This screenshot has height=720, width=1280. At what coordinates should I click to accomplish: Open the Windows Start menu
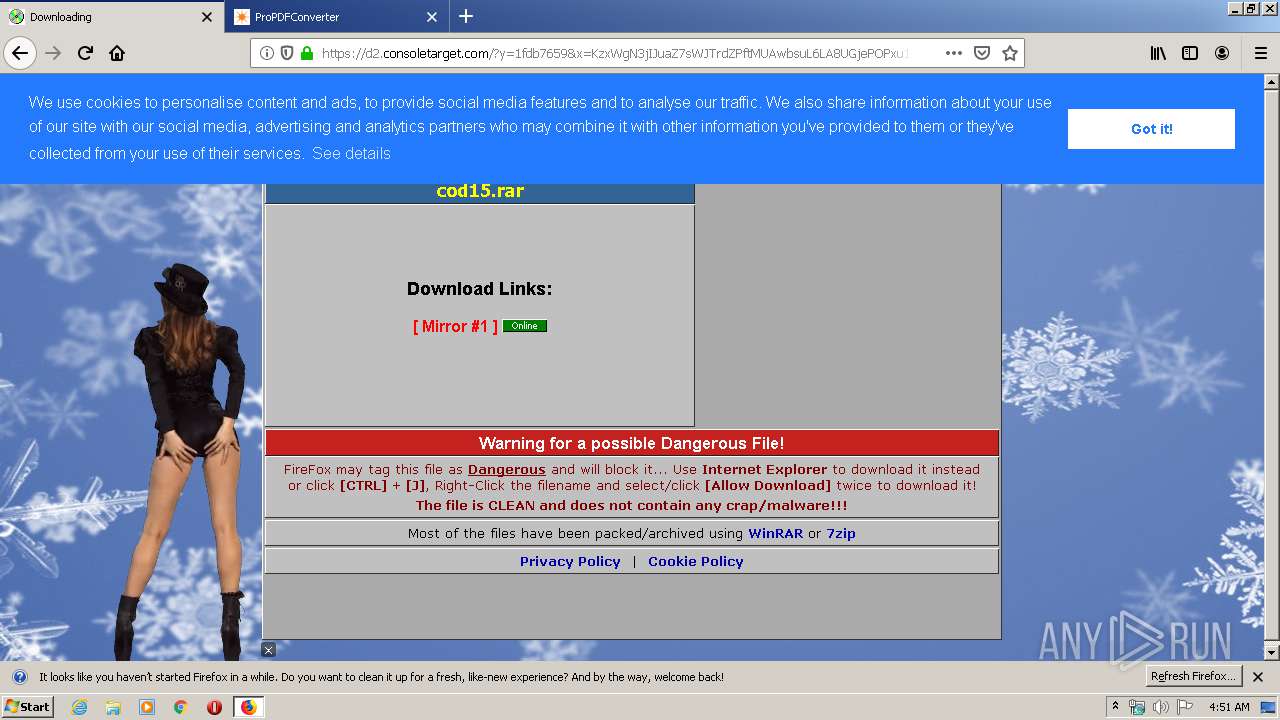pyautogui.click(x=27, y=707)
